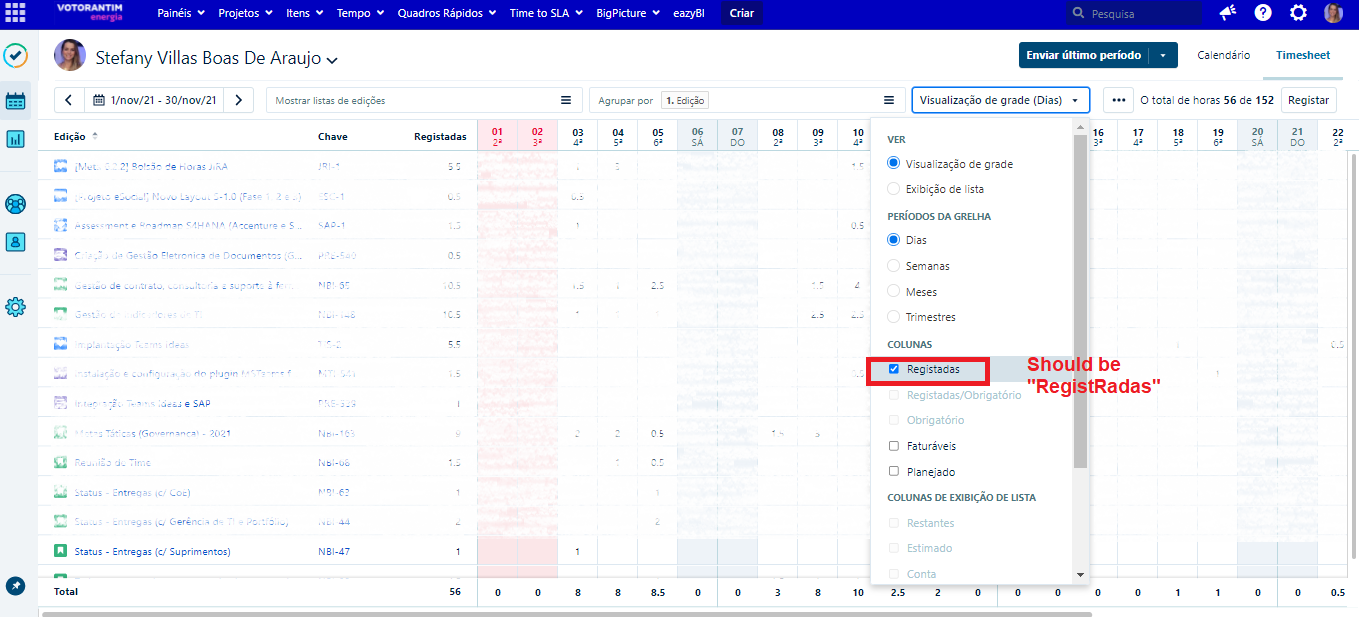The width and height of the screenshot is (1366, 617).
Task: Open the app switcher grid icon
Action: pyautogui.click(x=15, y=13)
